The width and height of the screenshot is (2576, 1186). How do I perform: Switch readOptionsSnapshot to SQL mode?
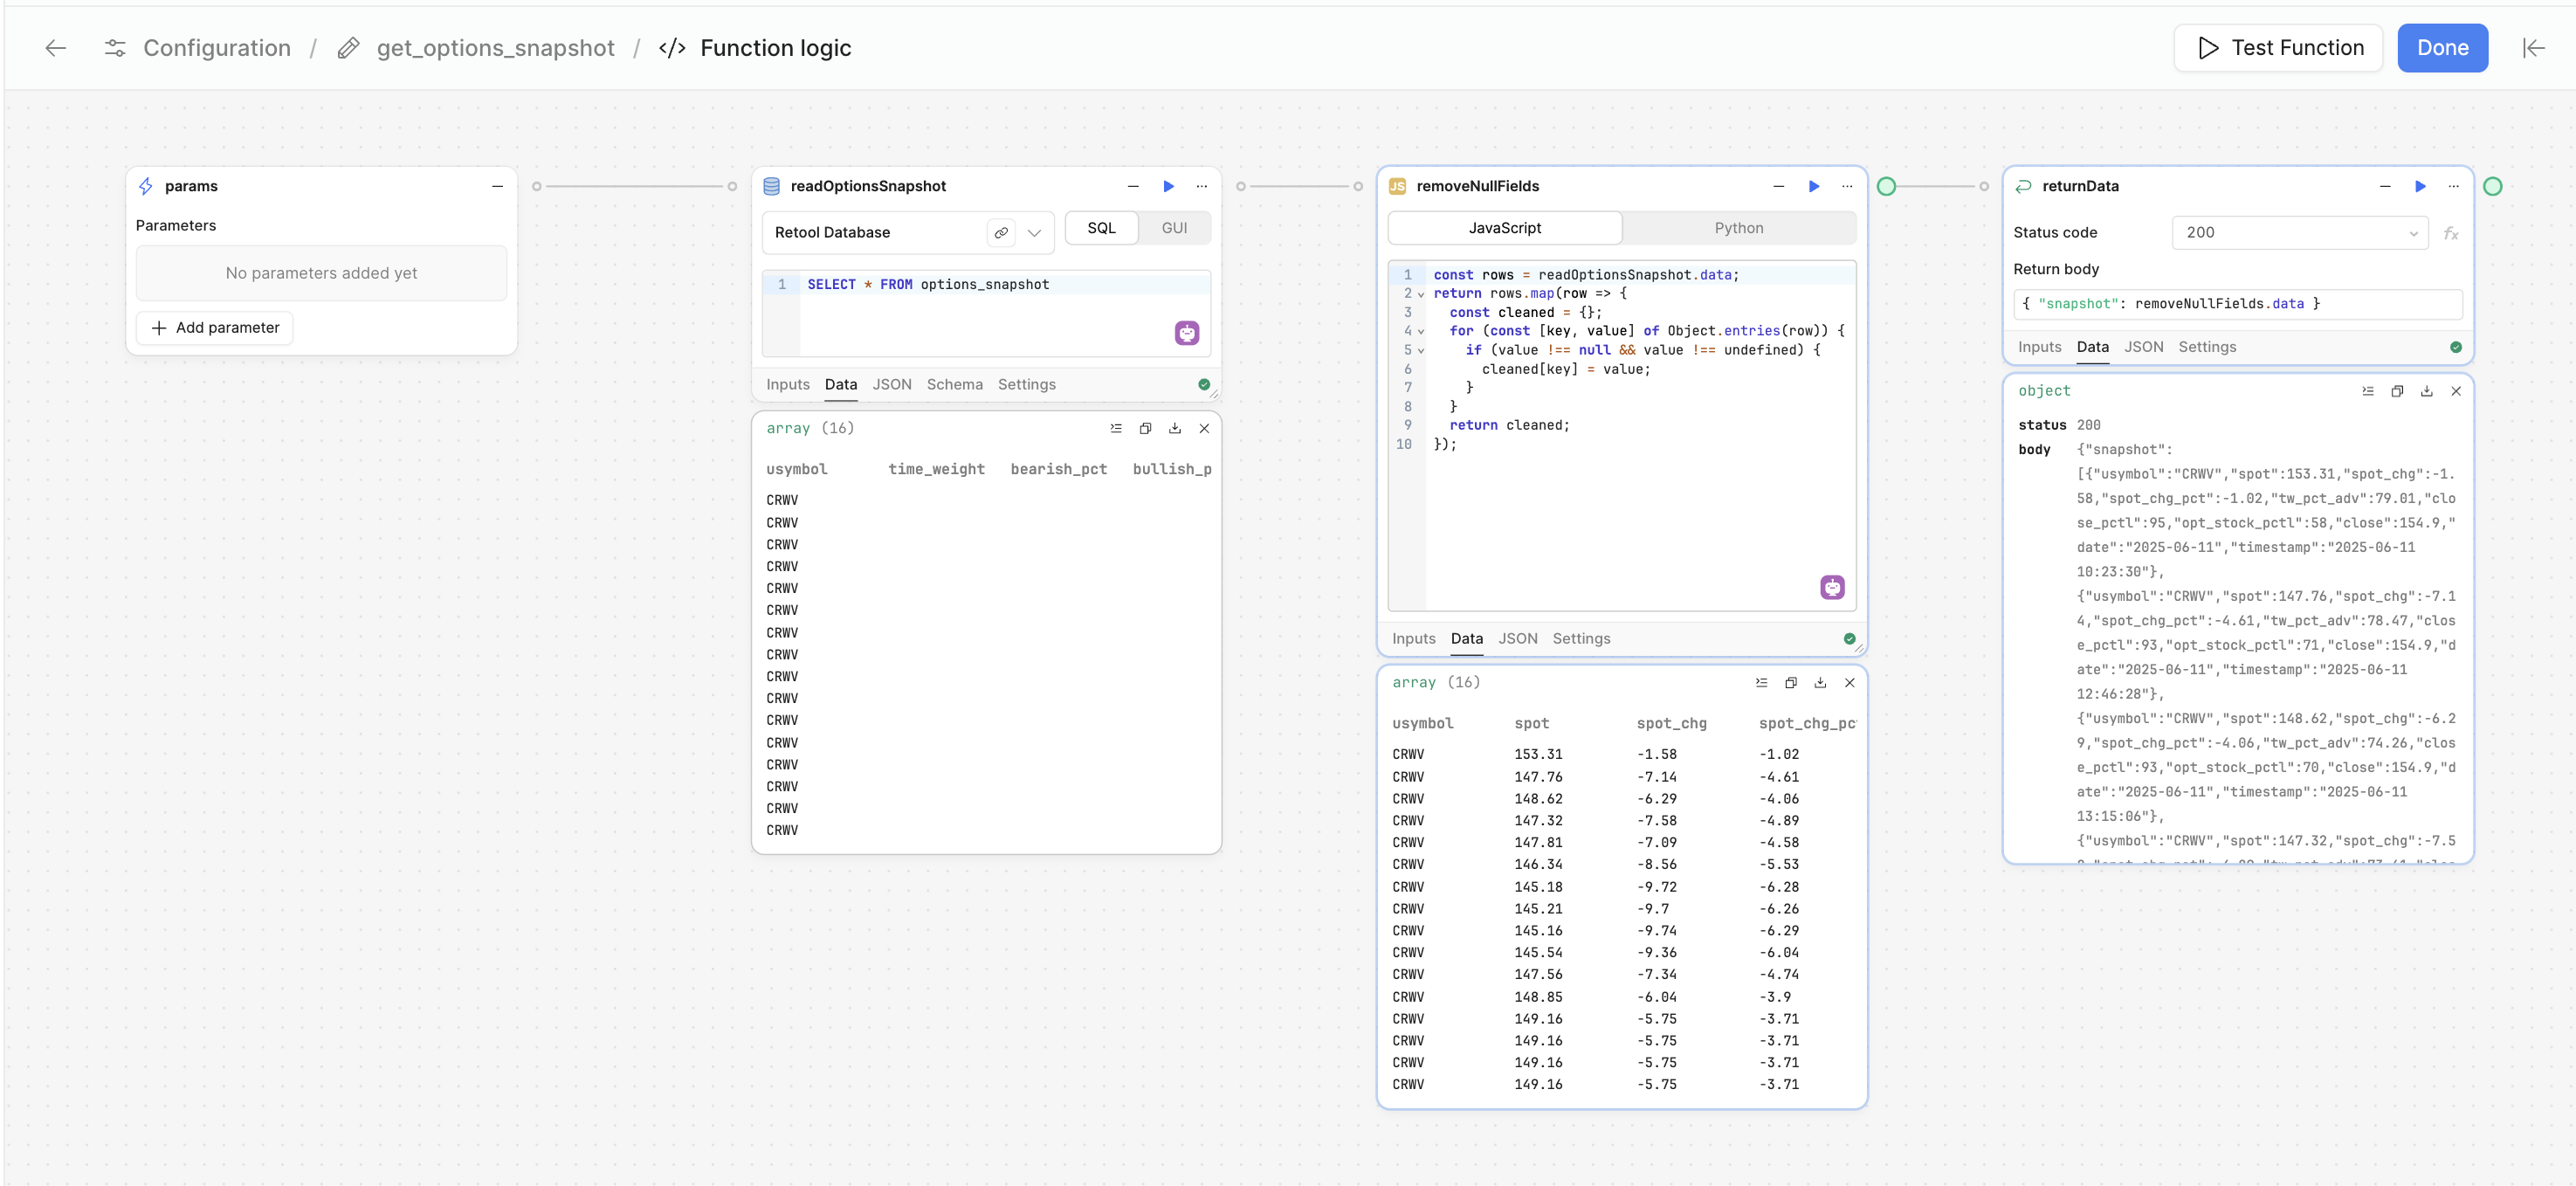tap(1101, 228)
